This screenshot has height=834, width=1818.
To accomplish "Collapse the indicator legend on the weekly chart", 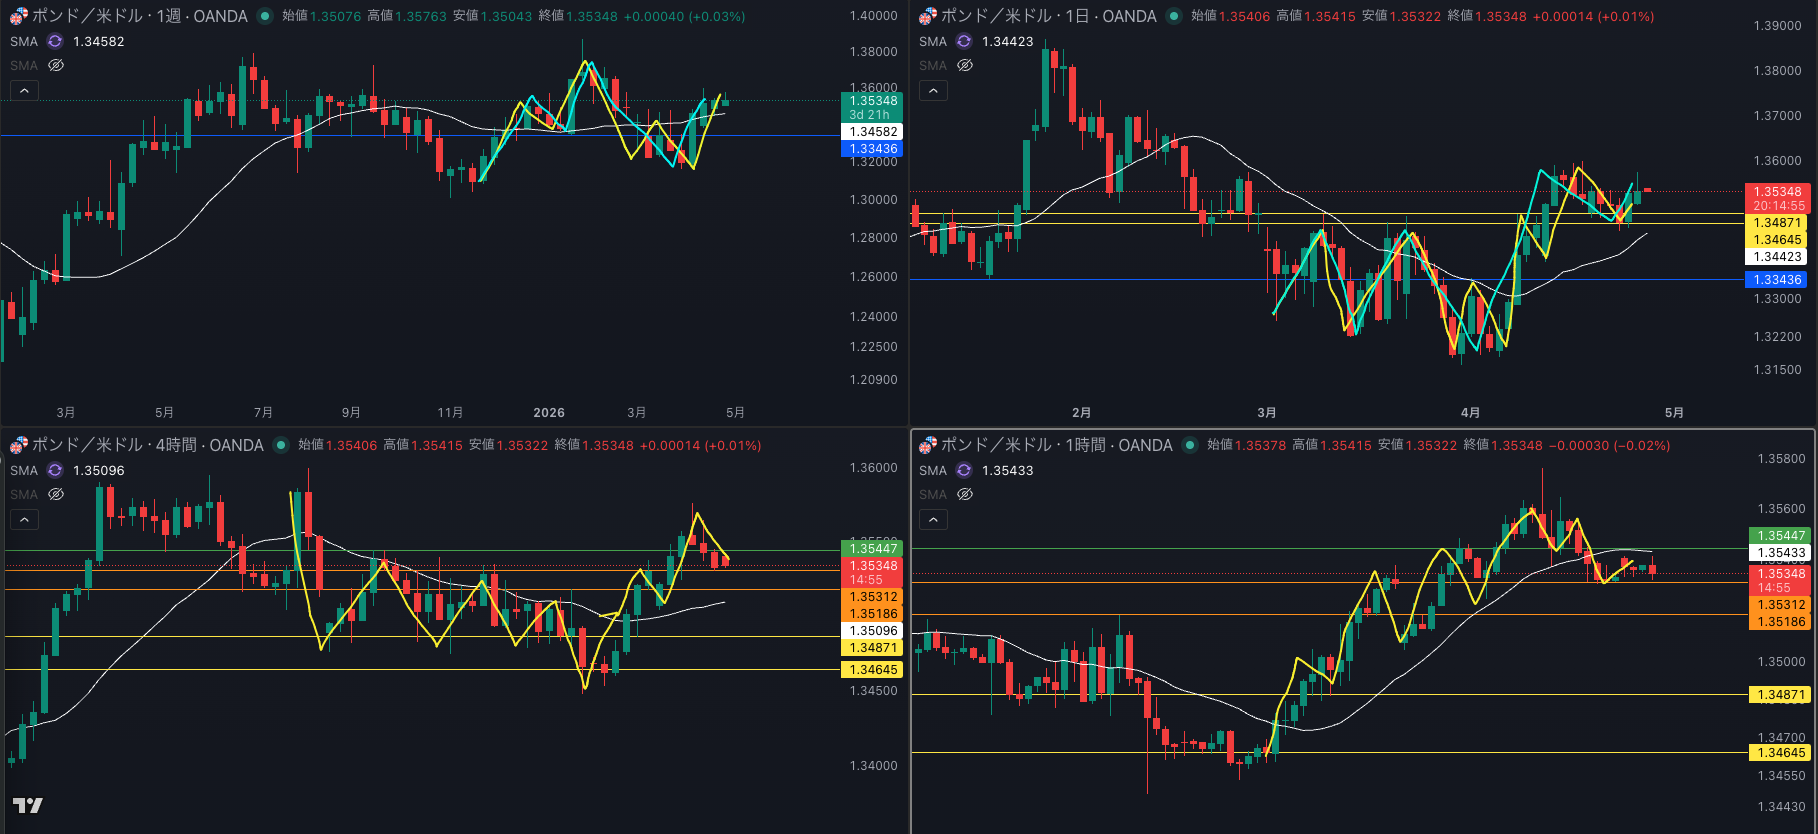I will point(24,91).
